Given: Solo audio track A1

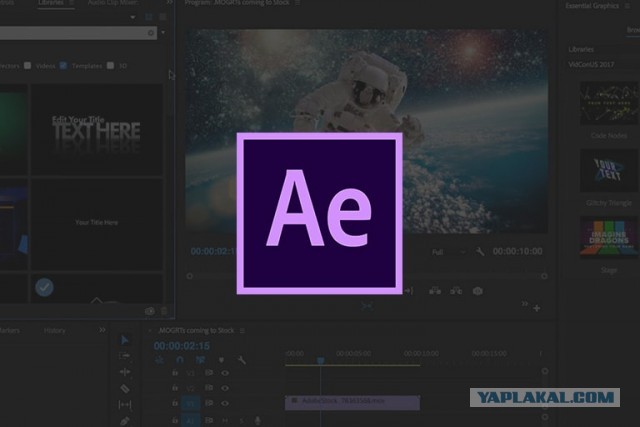Looking at the screenshot, I should pos(241,420).
